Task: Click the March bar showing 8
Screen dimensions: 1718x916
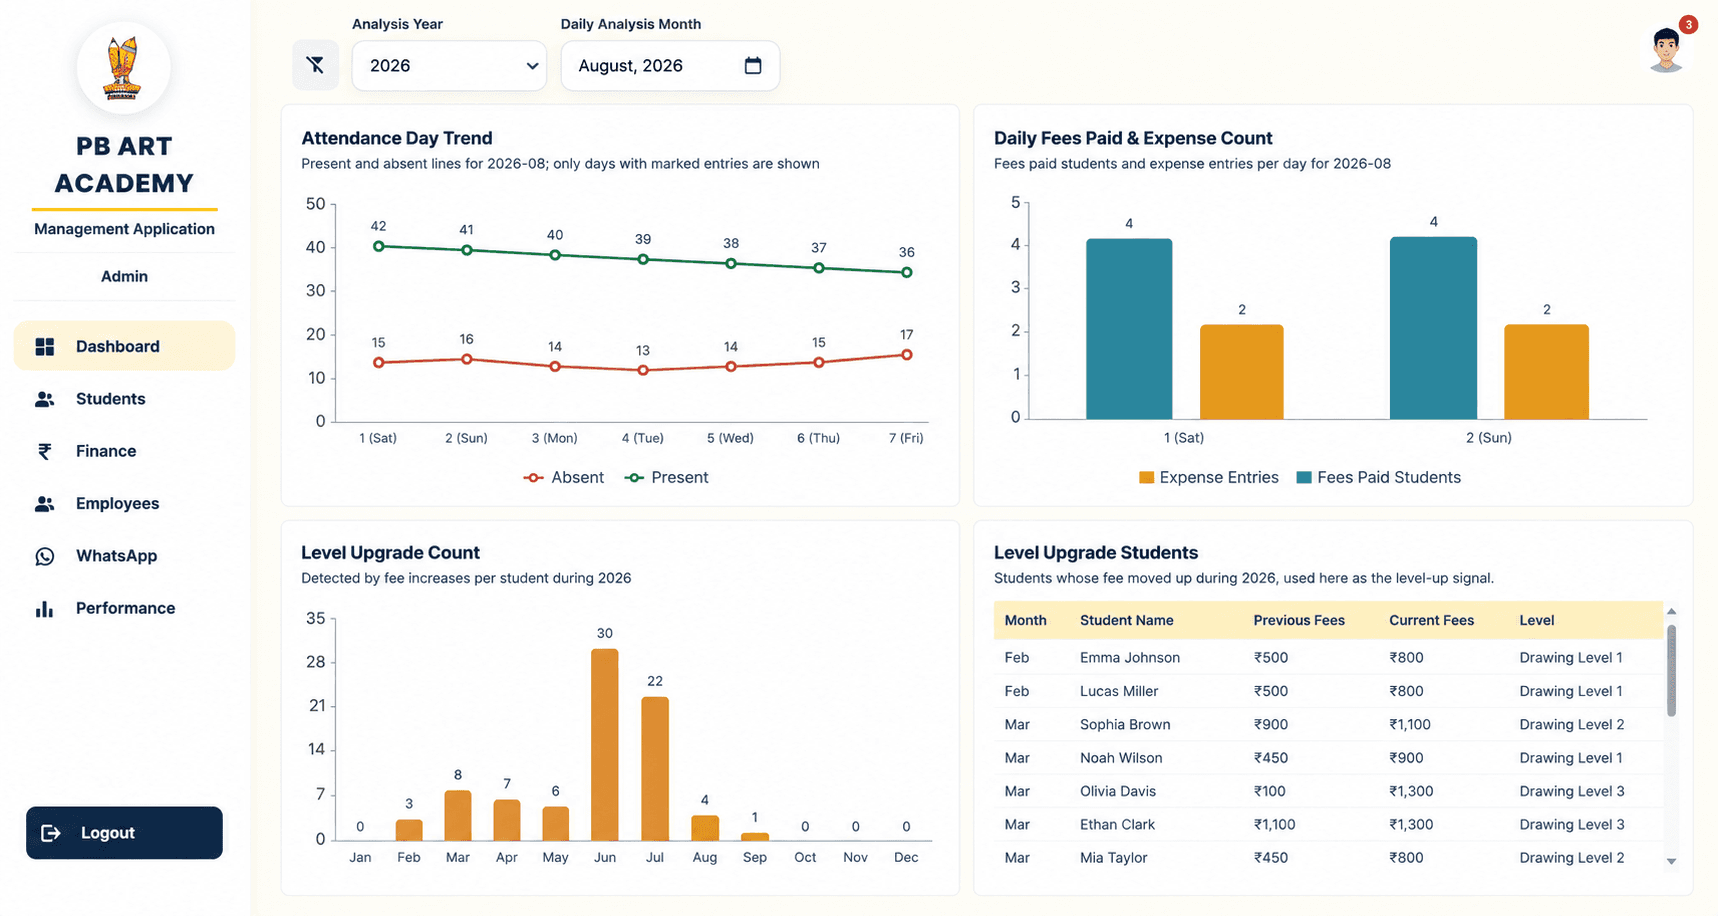Action: coord(458,816)
